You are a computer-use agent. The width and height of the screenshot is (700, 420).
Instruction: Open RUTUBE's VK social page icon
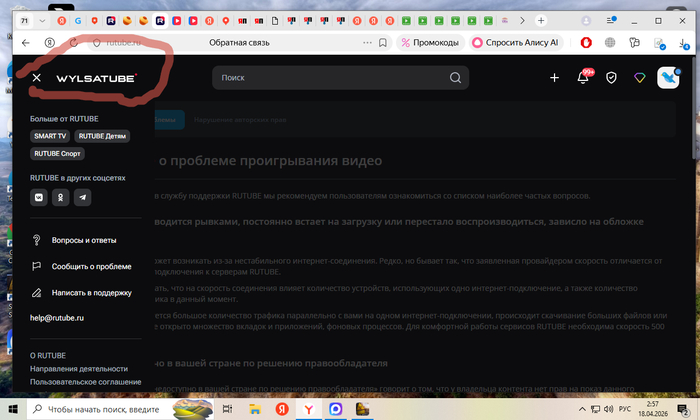pos(38,197)
